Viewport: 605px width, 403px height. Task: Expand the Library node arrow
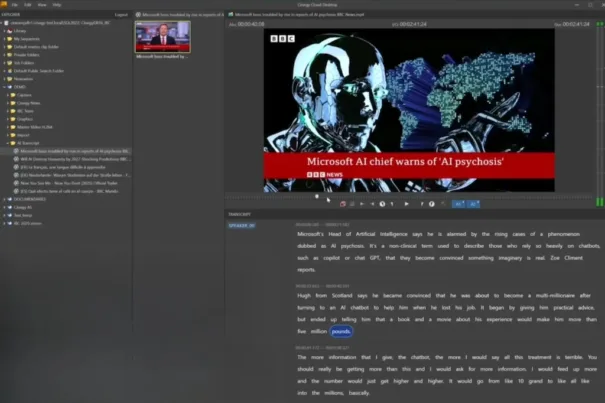click(x=4, y=31)
